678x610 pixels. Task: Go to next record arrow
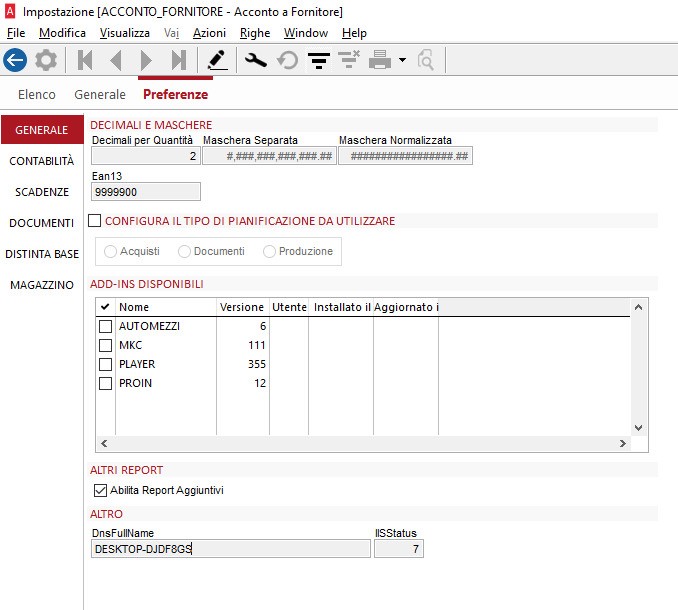click(x=147, y=60)
